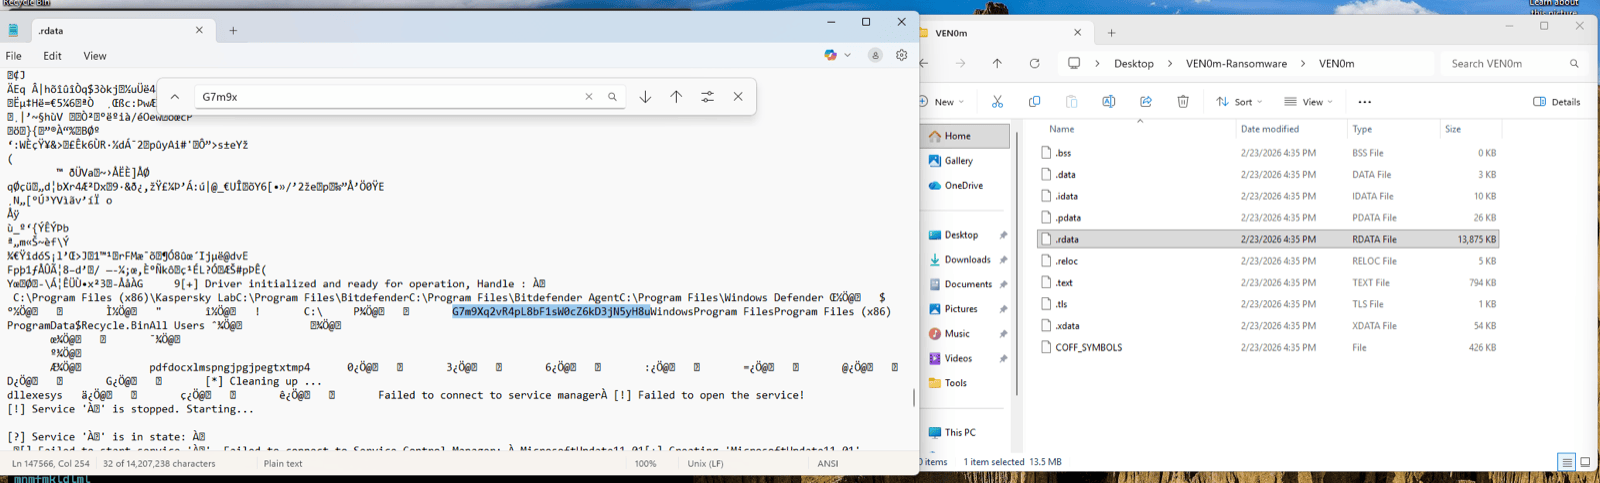Viewport: 1600px width, 483px height.
Task: Click the Delete trash icon in Explorer
Action: [x=1183, y=102]
